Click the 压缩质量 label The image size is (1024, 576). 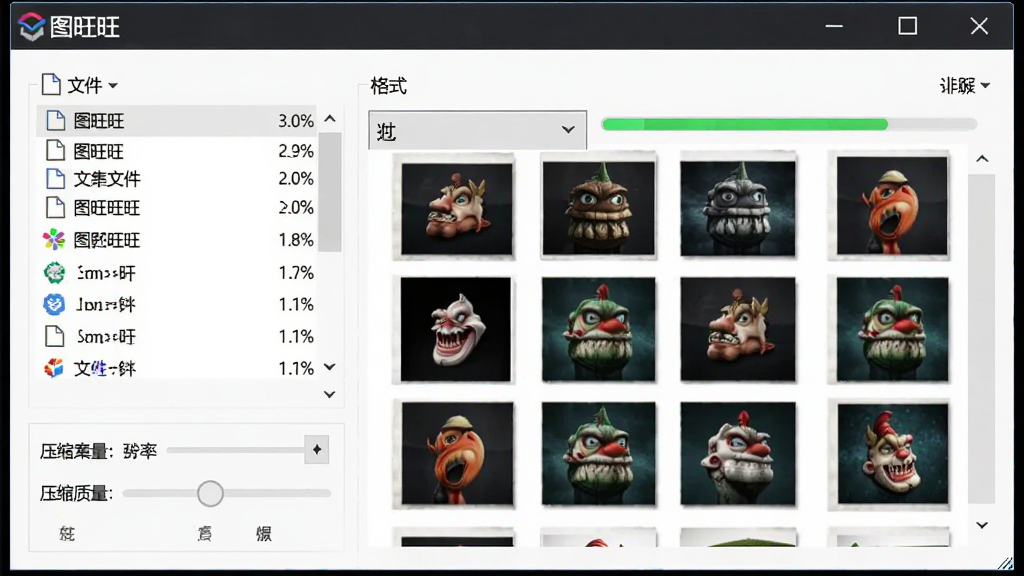tap(76, 494)
